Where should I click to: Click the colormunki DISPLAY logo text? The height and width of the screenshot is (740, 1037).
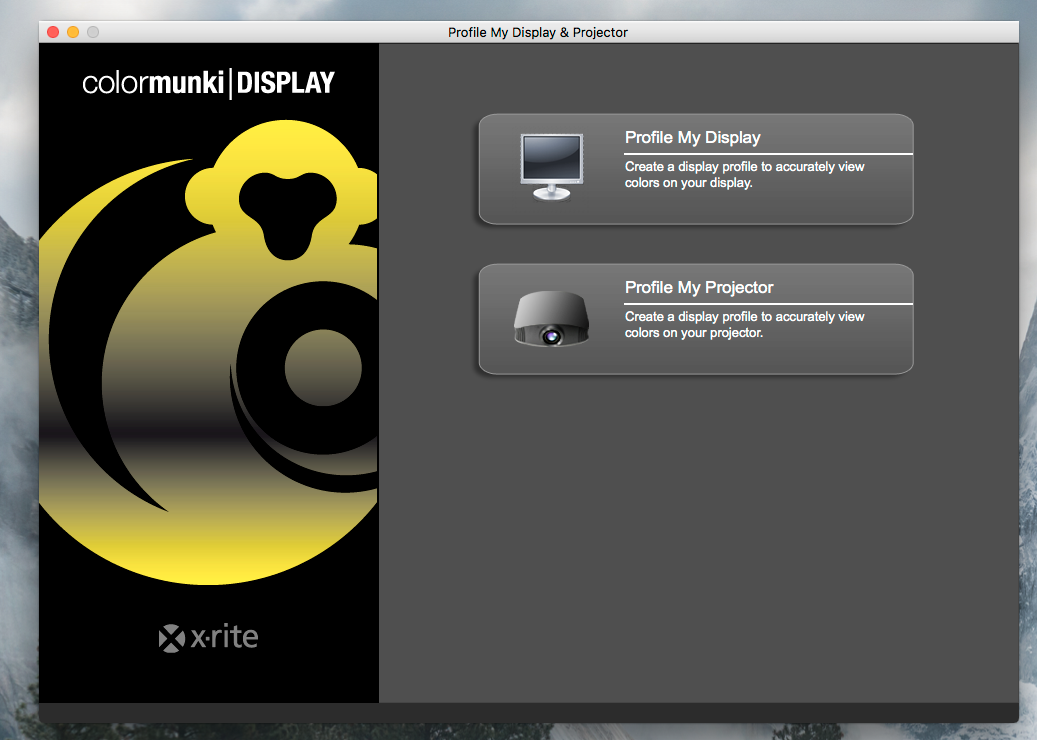point(208,83)
